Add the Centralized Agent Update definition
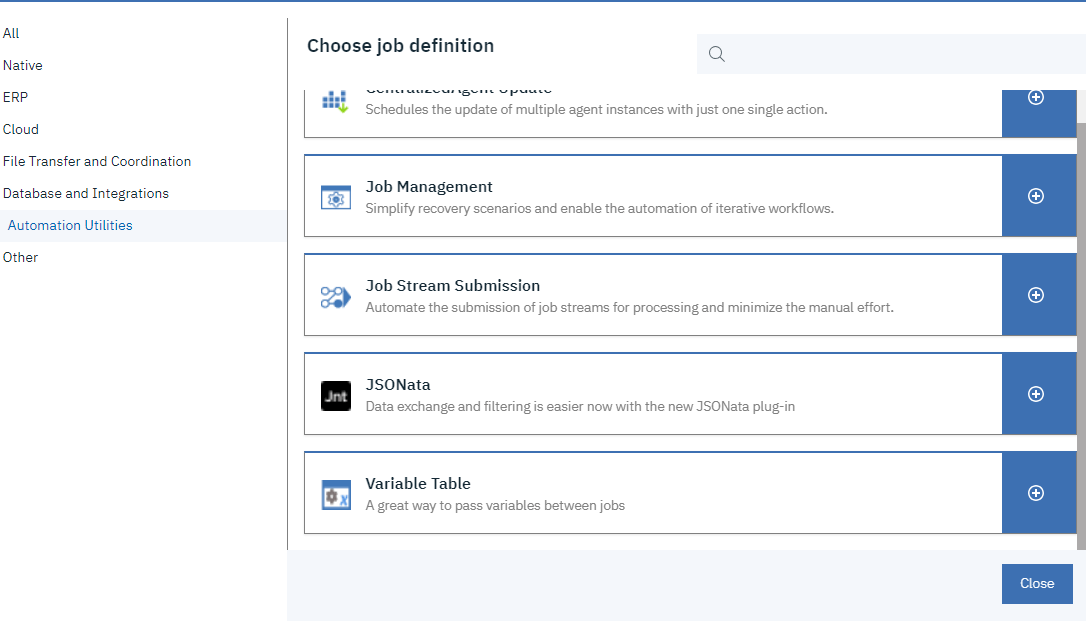The width and height of the screenshot is (1086, 631). point(1037,99)
